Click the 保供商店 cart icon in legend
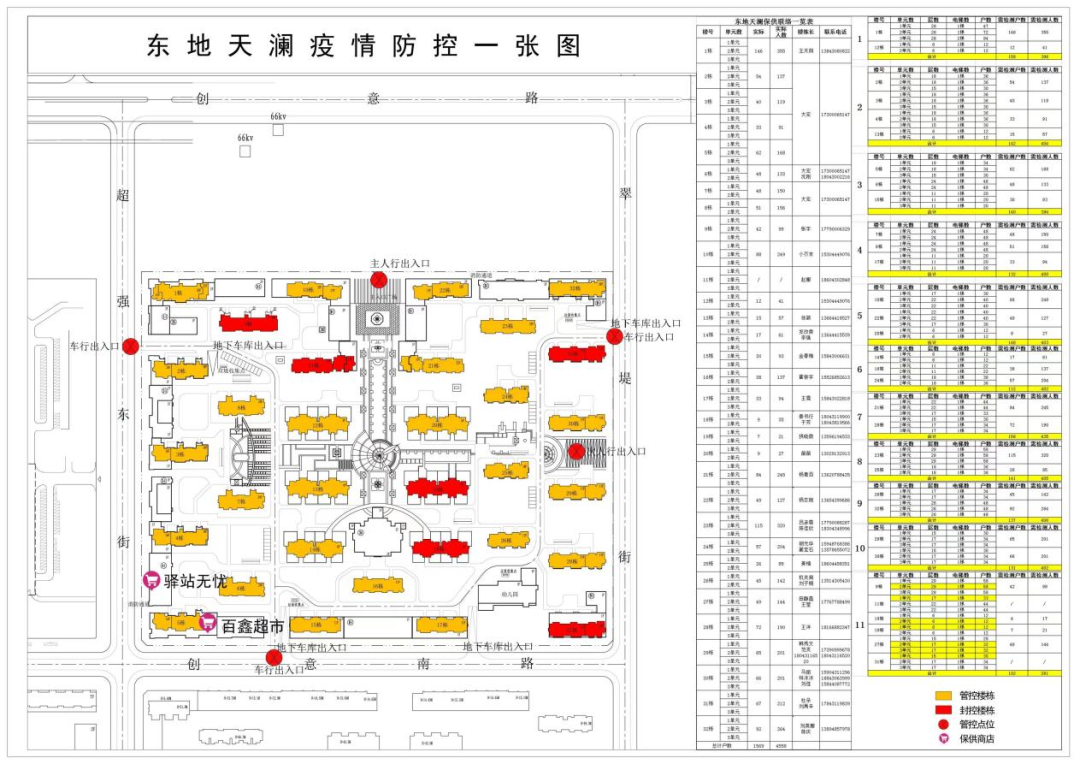Image resolution: width=1080 pixels, height=764 pixels. click(x=943, y=739)
